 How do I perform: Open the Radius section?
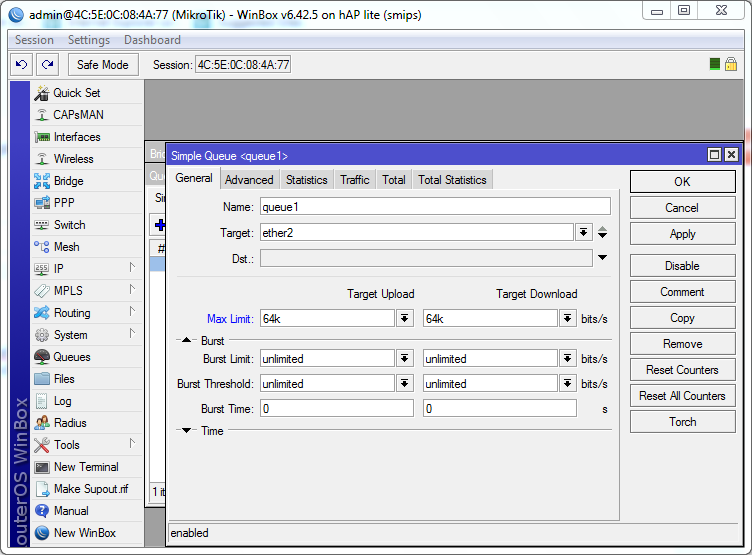tap(88, 423)
